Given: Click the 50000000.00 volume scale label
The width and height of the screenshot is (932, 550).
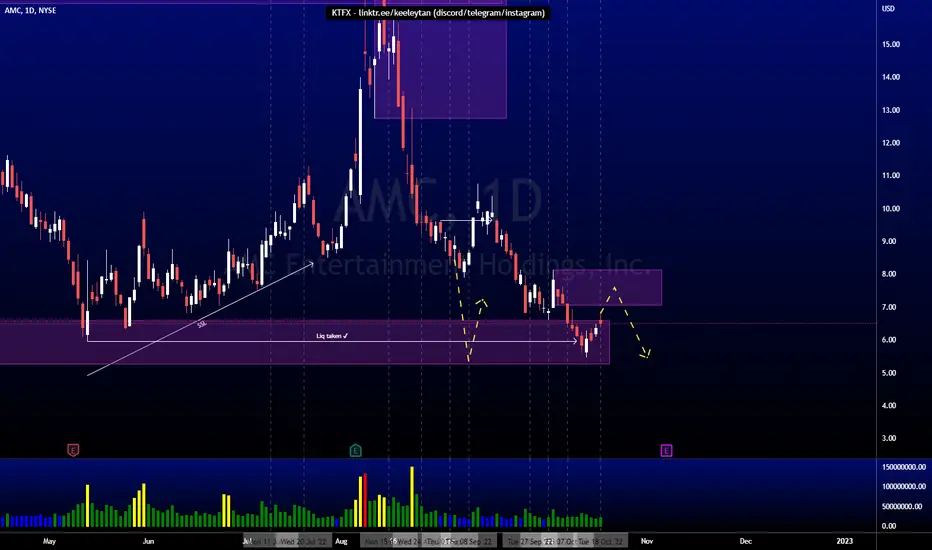Looking at the screenshot, I should pos(901,507).
